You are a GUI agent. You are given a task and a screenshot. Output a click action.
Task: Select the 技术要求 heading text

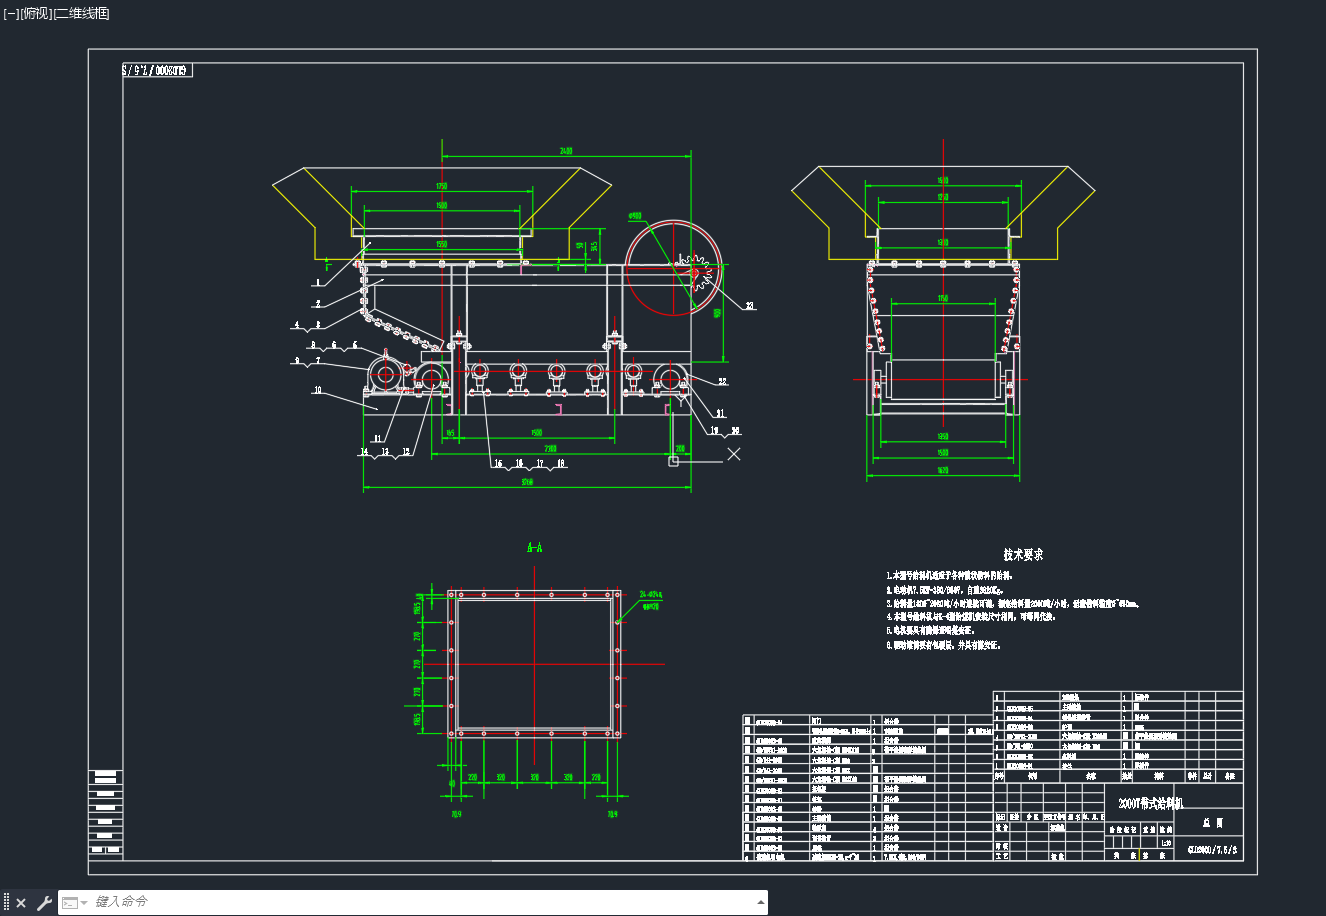[1023, 554]
